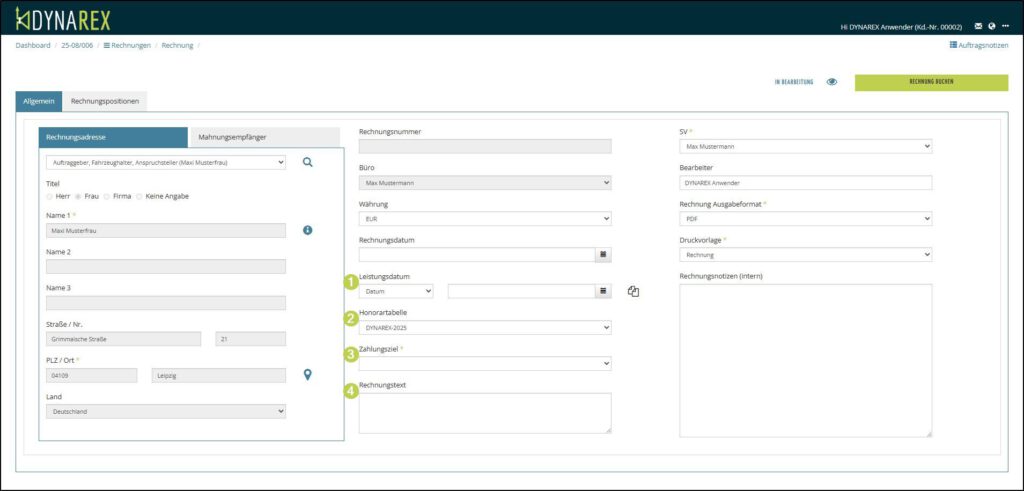Viewport: 1024px width, 491px height.
Task: Open the calendar picker for Rechnungsdatum
Action: point(603,255)
